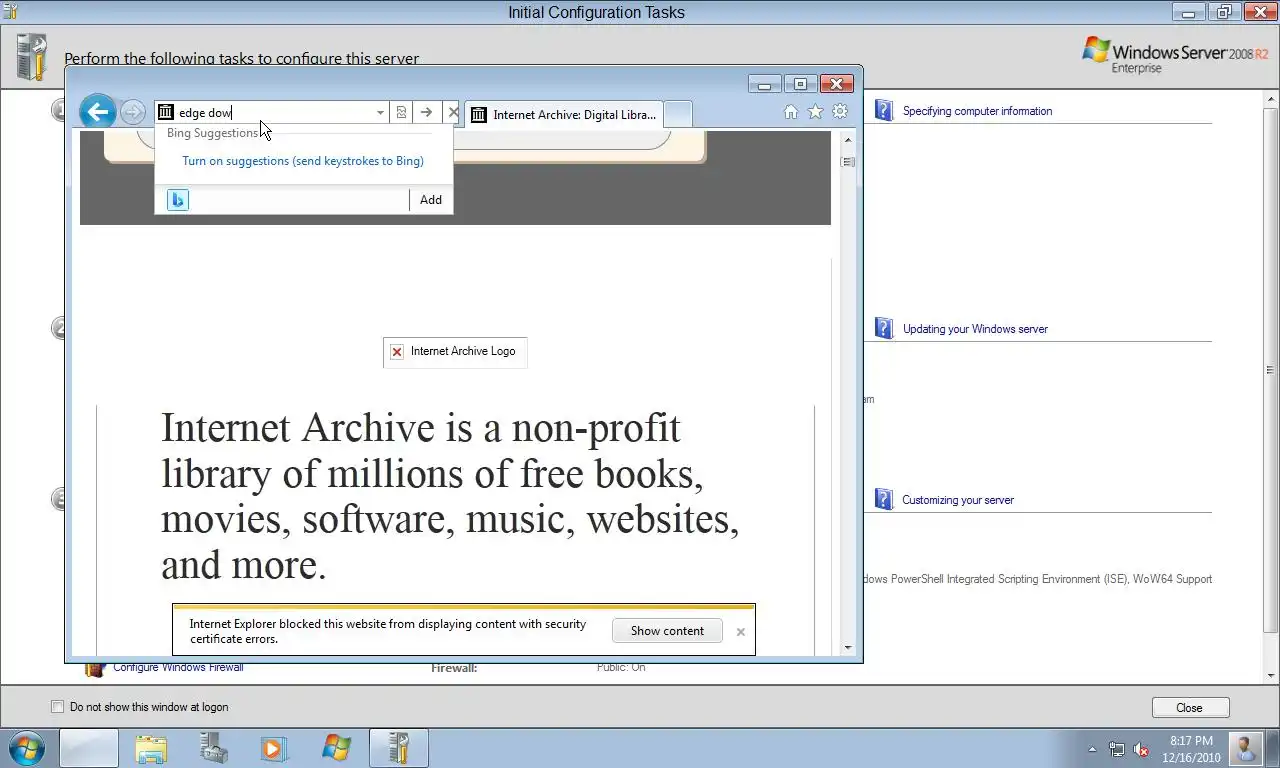The image size is (1280, 768).
Task: Click the Configure Windows Firewall shield icon
Action: click(x=95, y=669)
